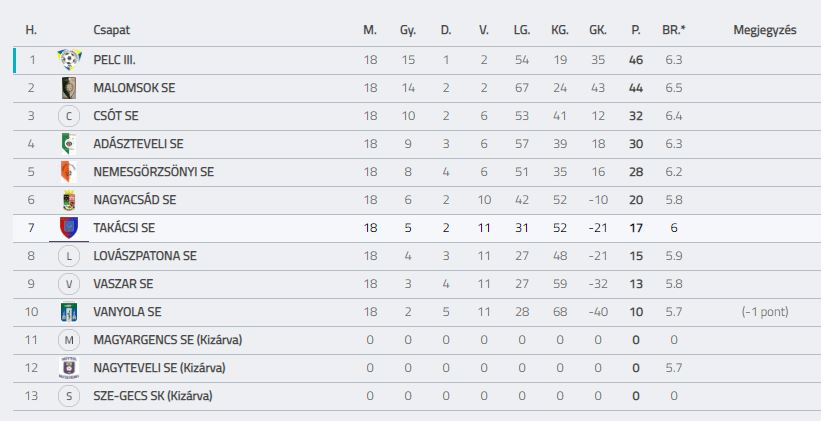Click the PELC III. team crest icon

pos(69,60)
